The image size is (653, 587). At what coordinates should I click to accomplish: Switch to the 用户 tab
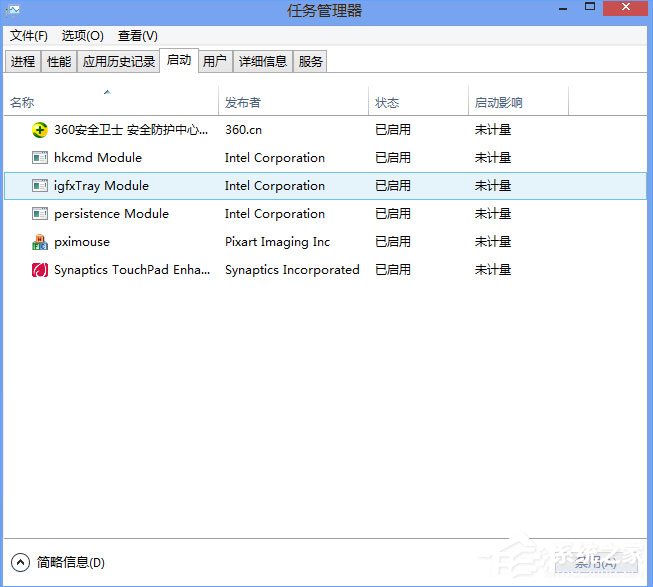(215, 62)
